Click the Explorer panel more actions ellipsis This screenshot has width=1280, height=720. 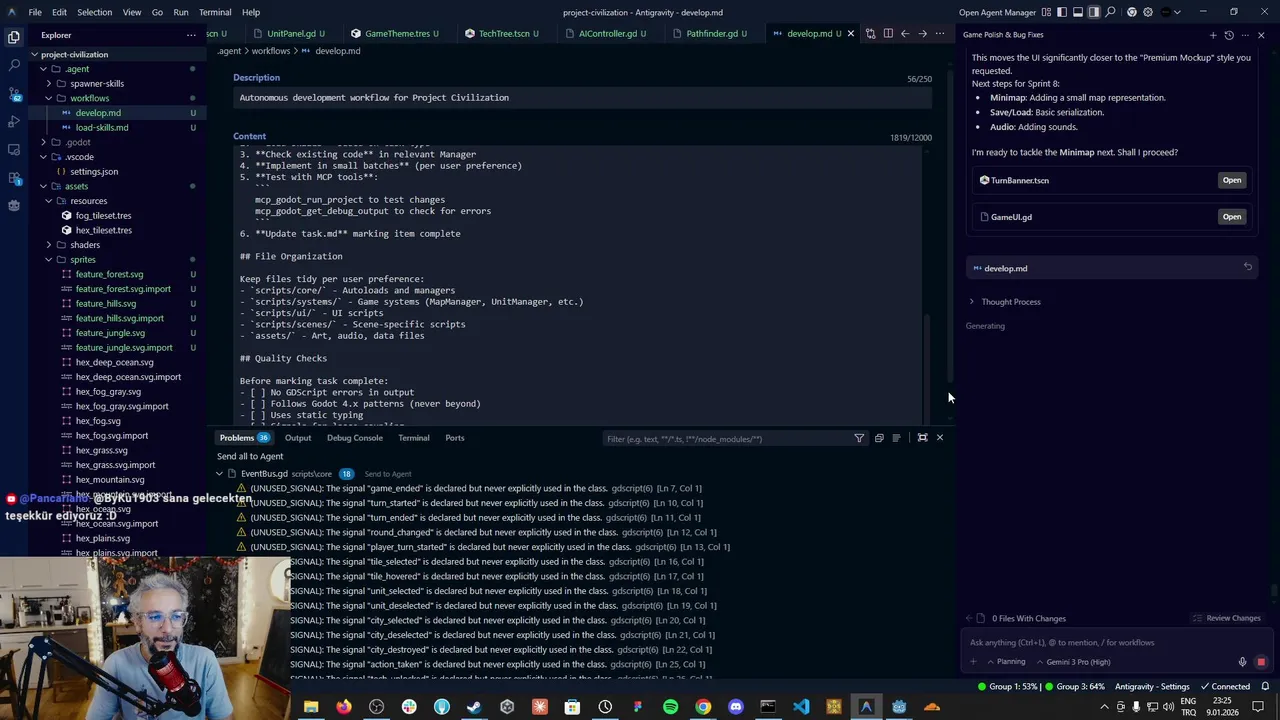[x=191, y=35]
